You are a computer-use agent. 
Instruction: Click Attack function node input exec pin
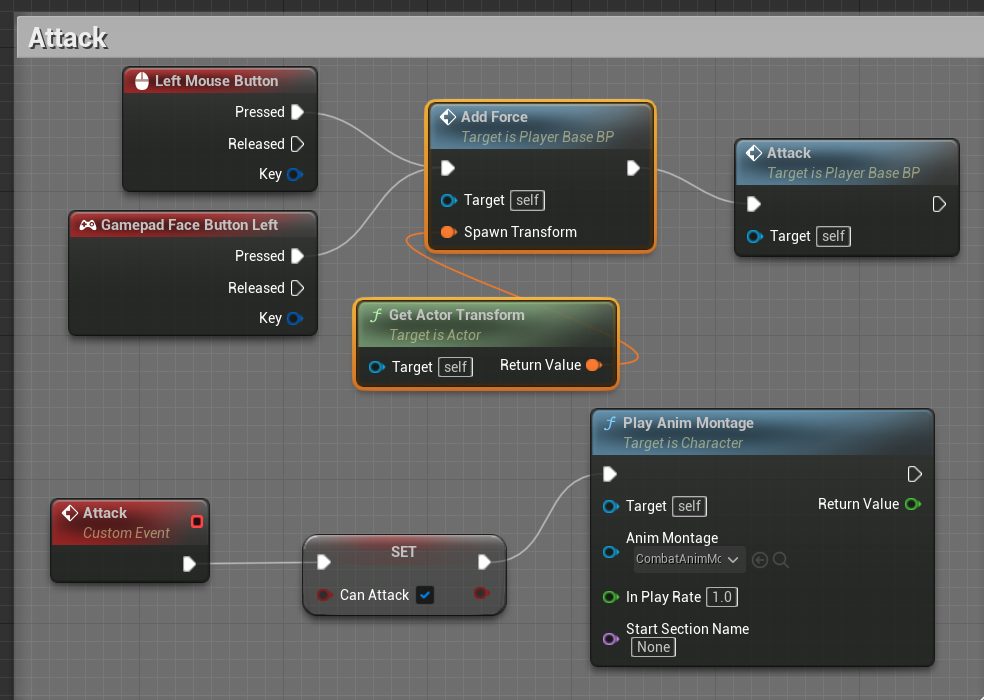tap(754, 204)
